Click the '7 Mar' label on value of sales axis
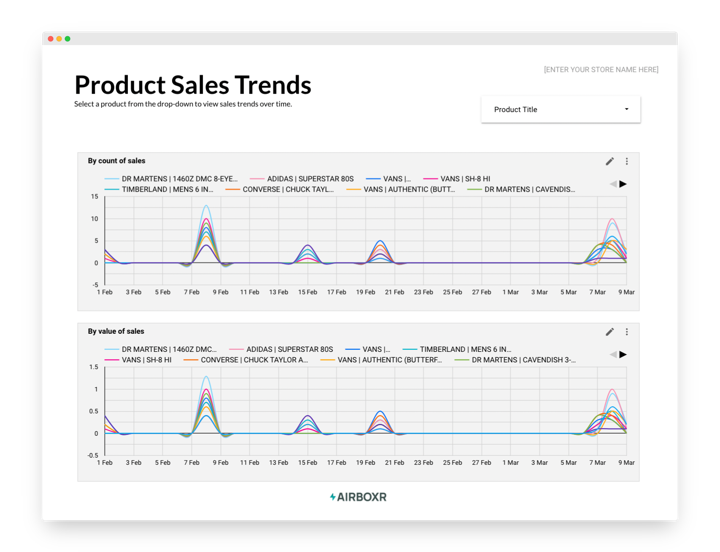 coord(597,462)
